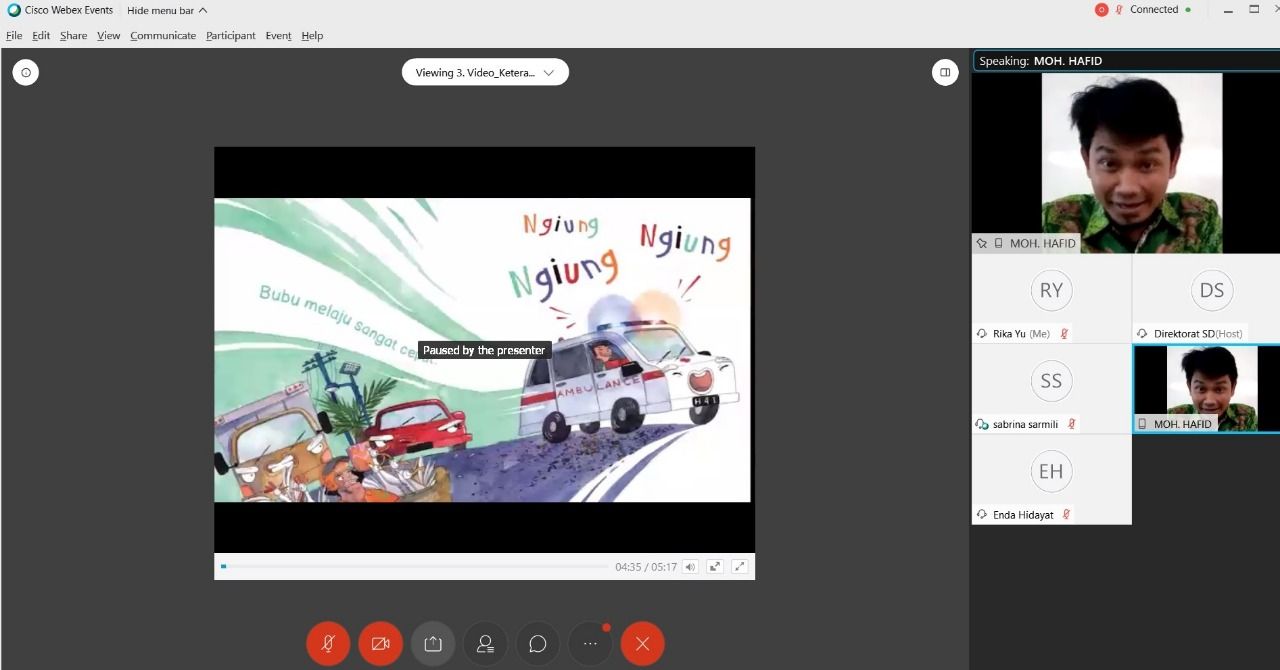Screen dimensions: 1280x670
Task: Click the device icon on small MOH. HAFID label
Action: [x=1143, y=424]
